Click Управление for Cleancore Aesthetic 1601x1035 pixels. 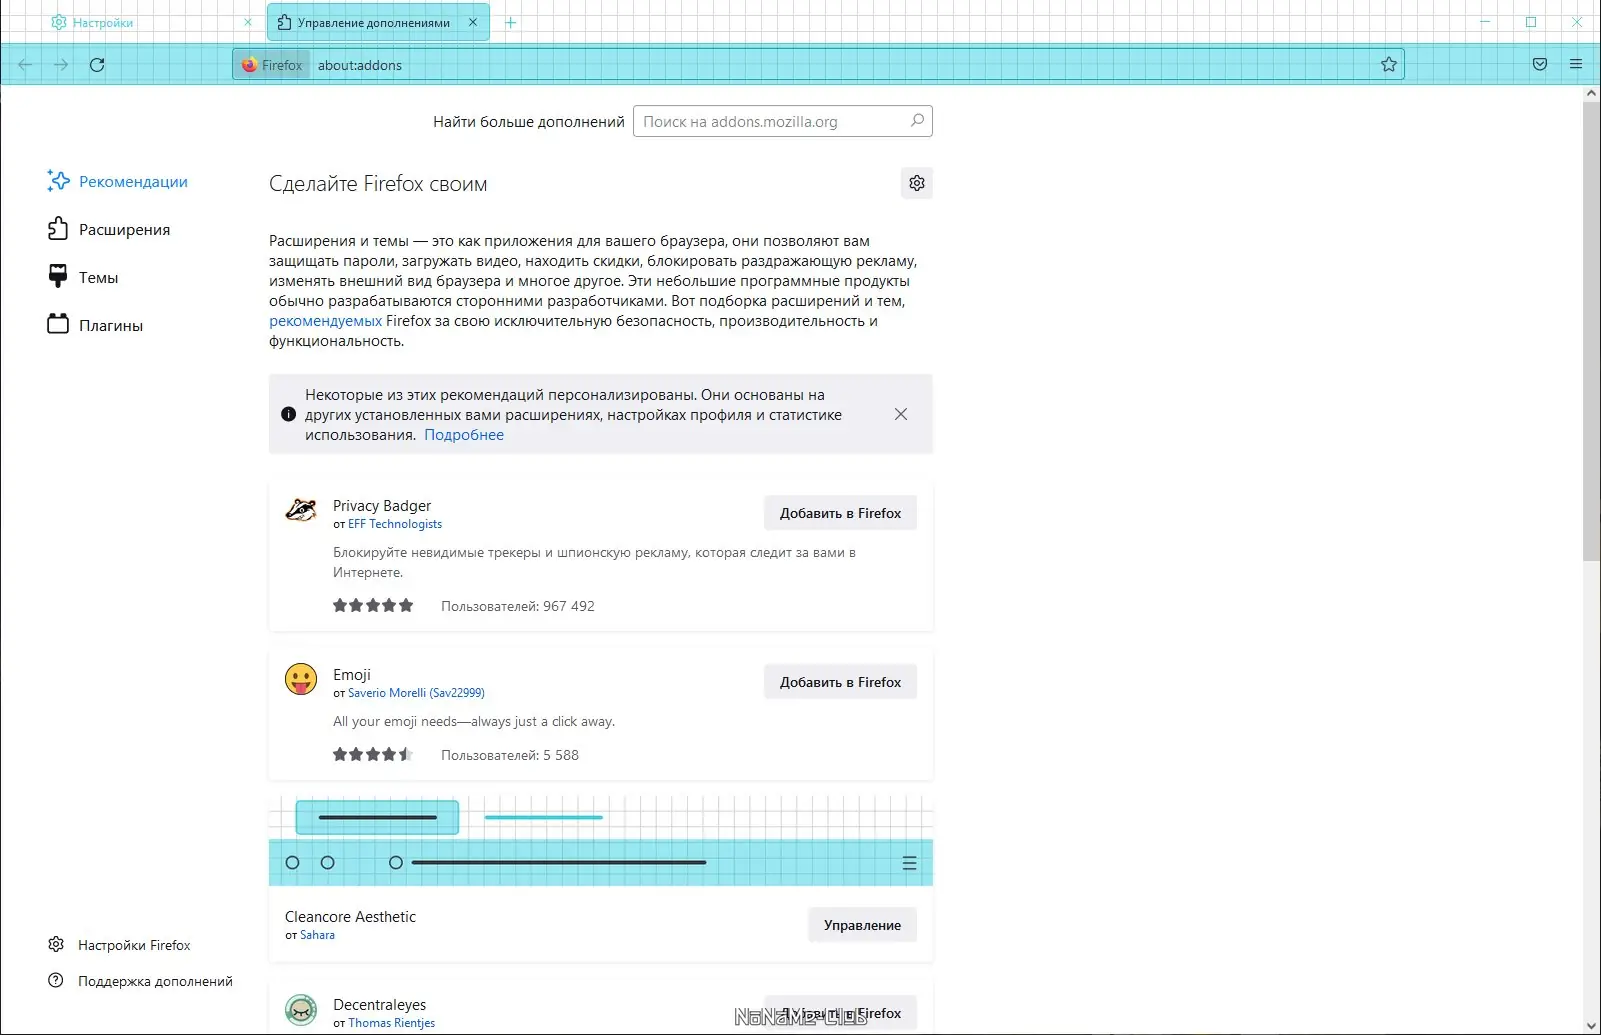862,925
